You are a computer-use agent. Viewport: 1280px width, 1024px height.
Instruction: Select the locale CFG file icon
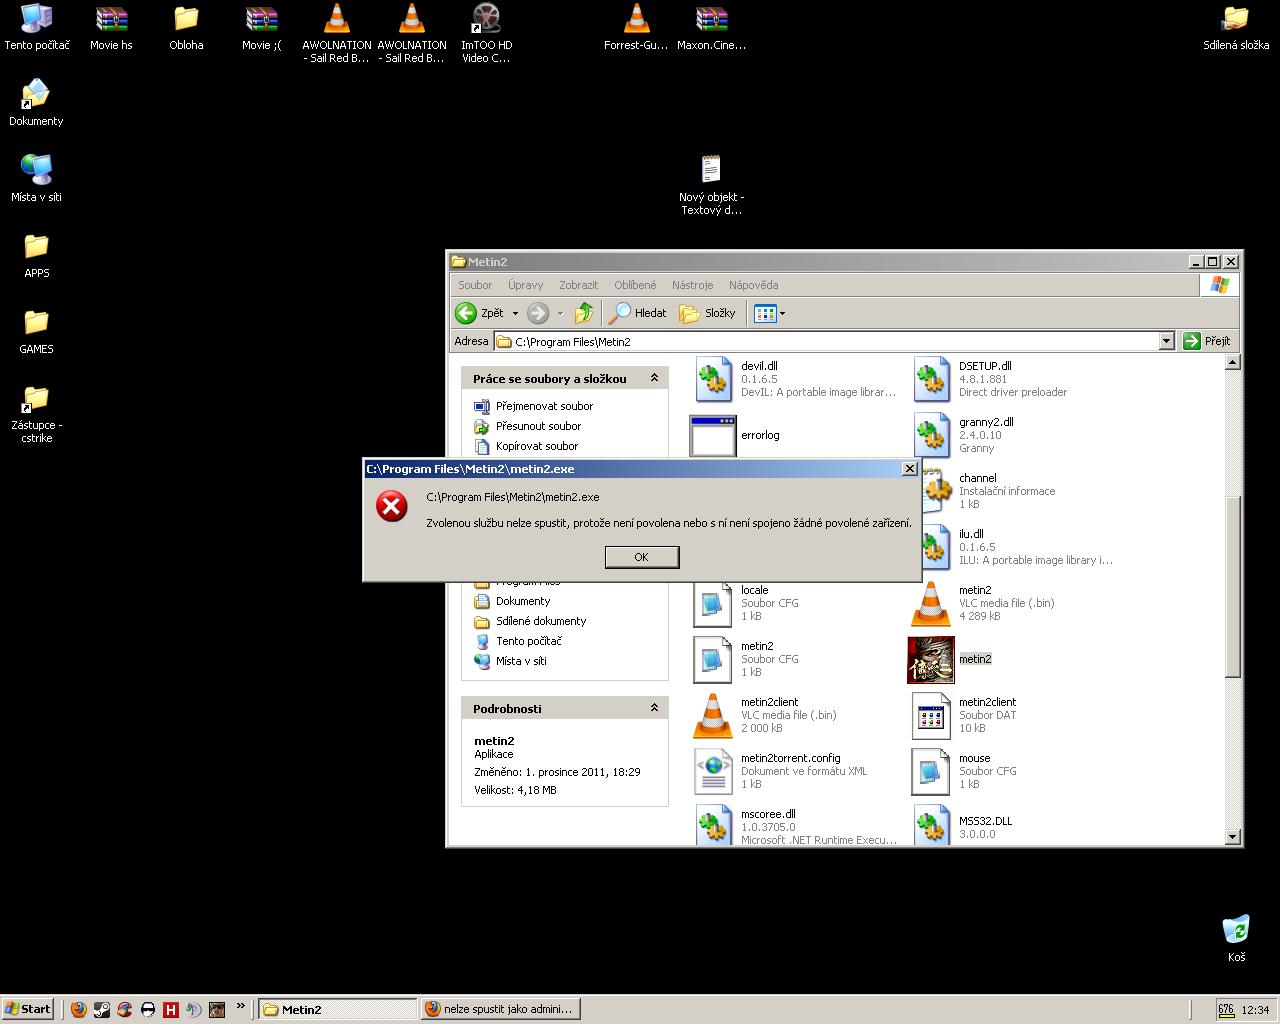[713, 604]
